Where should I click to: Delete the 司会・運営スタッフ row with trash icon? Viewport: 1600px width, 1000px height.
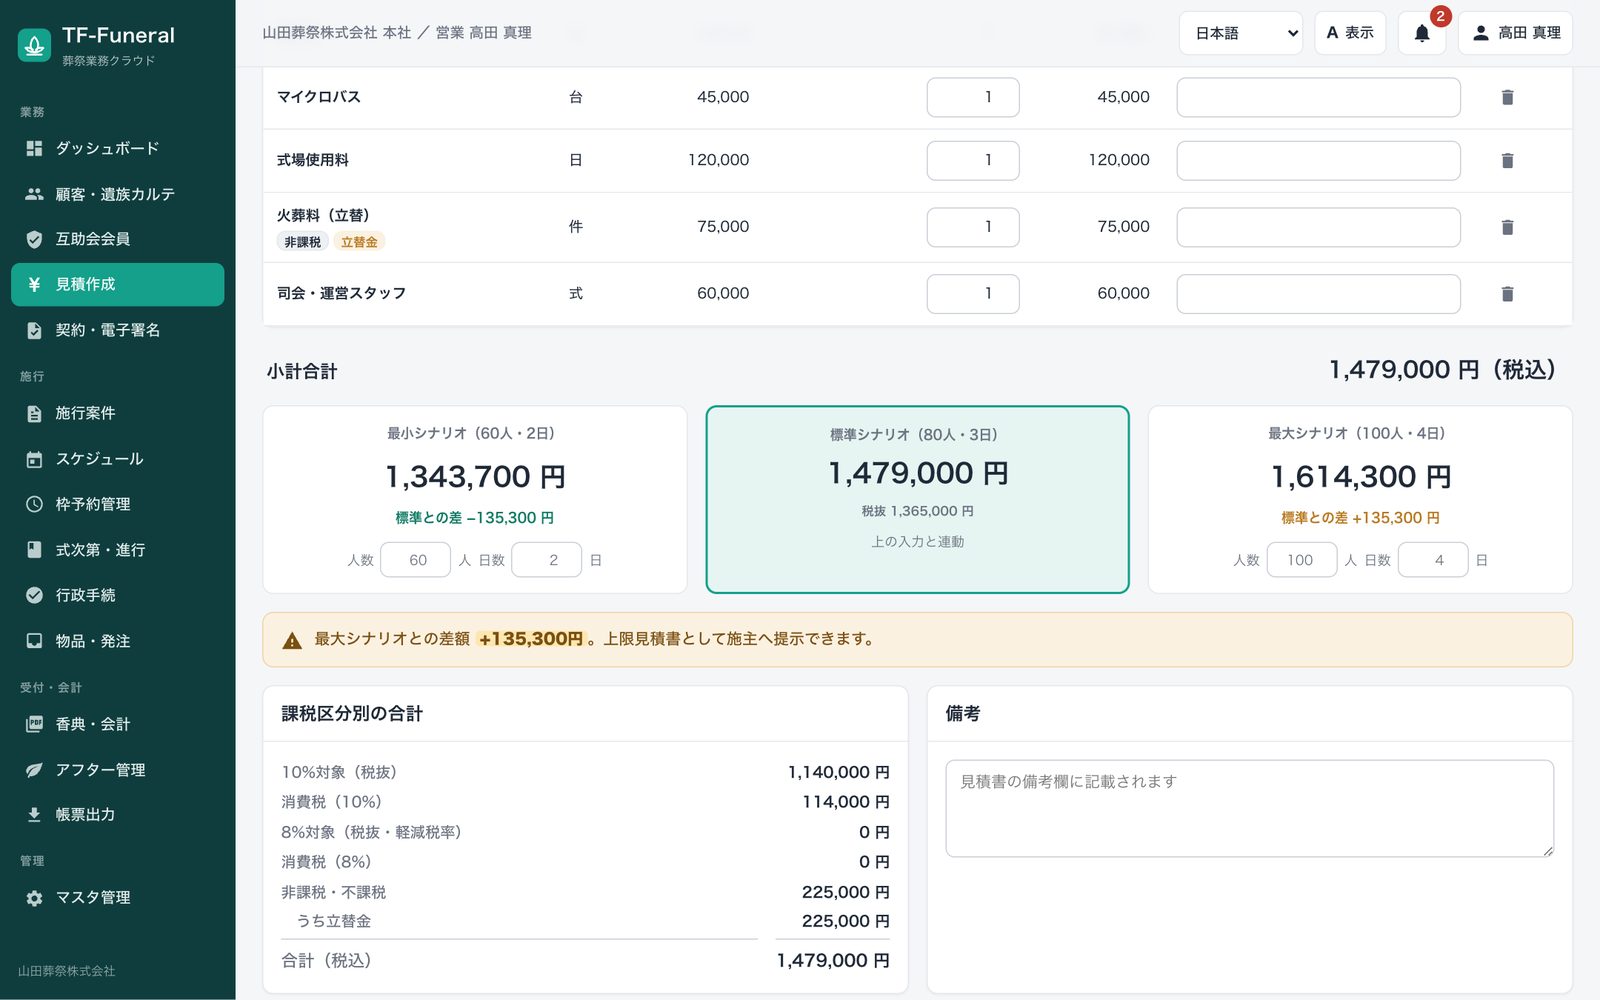click(1507, 293)
